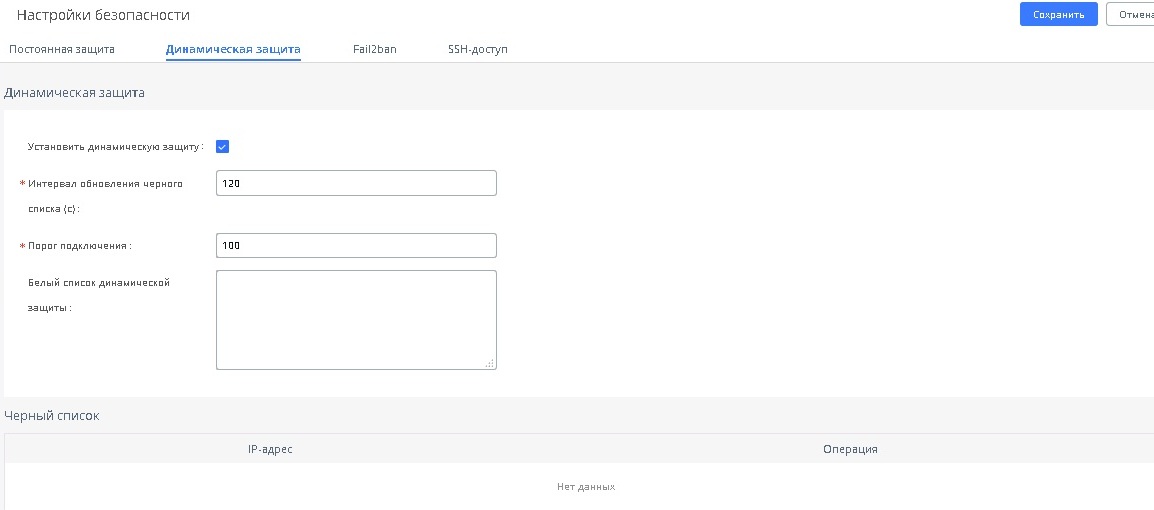Toggle Установить динамическую защиту checkbox

tap(222, 146)
